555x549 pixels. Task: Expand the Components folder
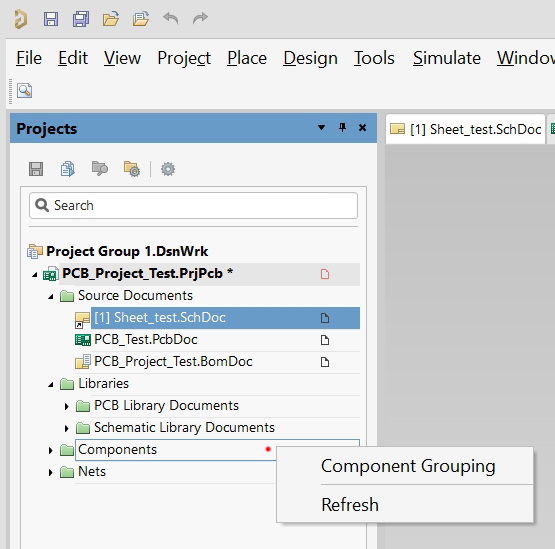[50, 450]
